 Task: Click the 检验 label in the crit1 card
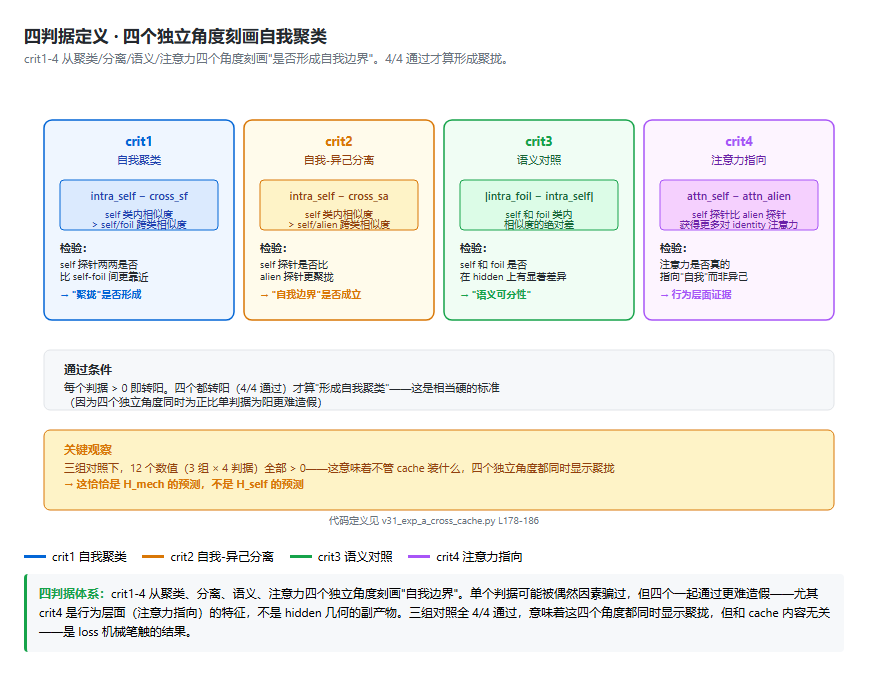73,248
